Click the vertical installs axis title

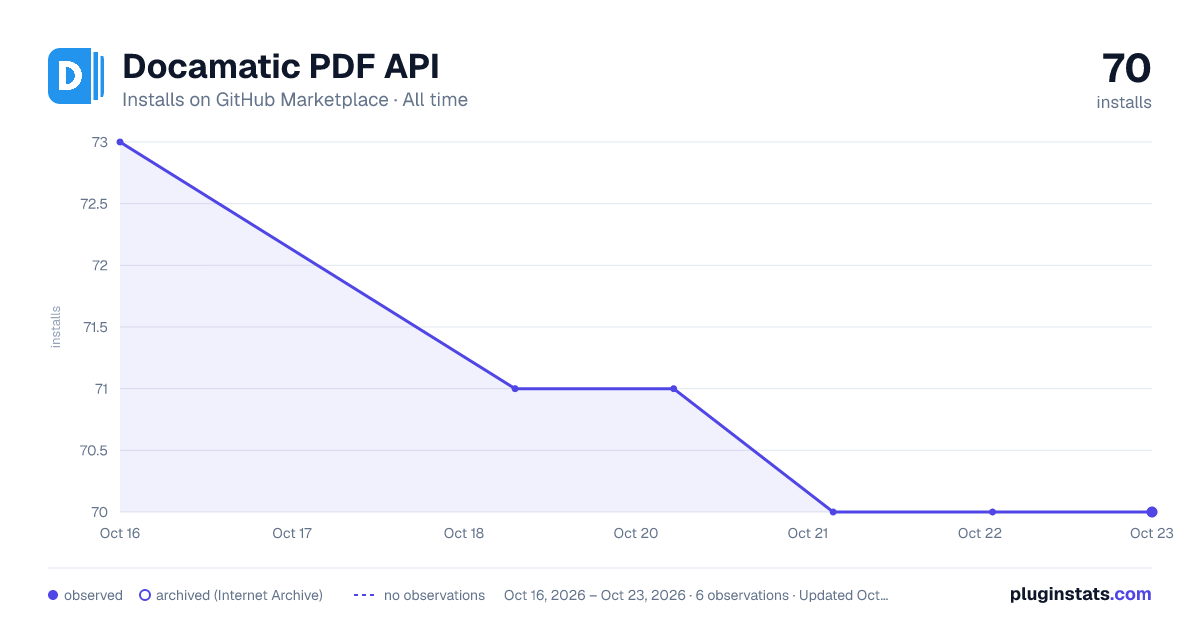56,327
